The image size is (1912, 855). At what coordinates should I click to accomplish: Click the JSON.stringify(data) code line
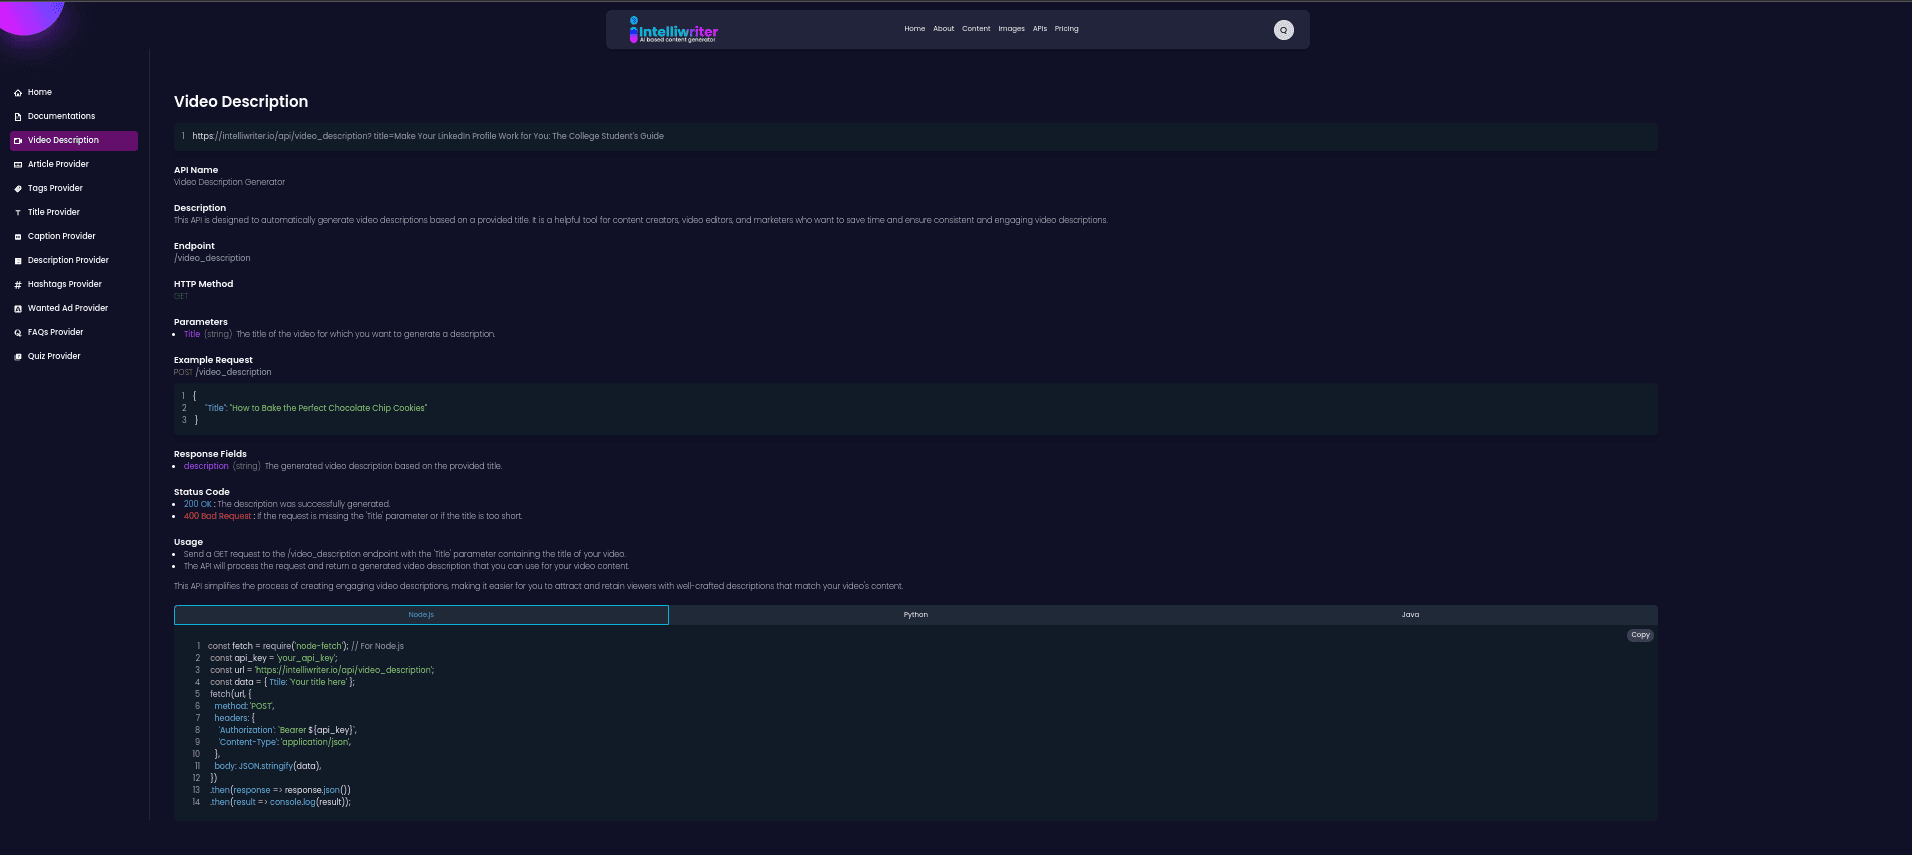click(268, 766)
